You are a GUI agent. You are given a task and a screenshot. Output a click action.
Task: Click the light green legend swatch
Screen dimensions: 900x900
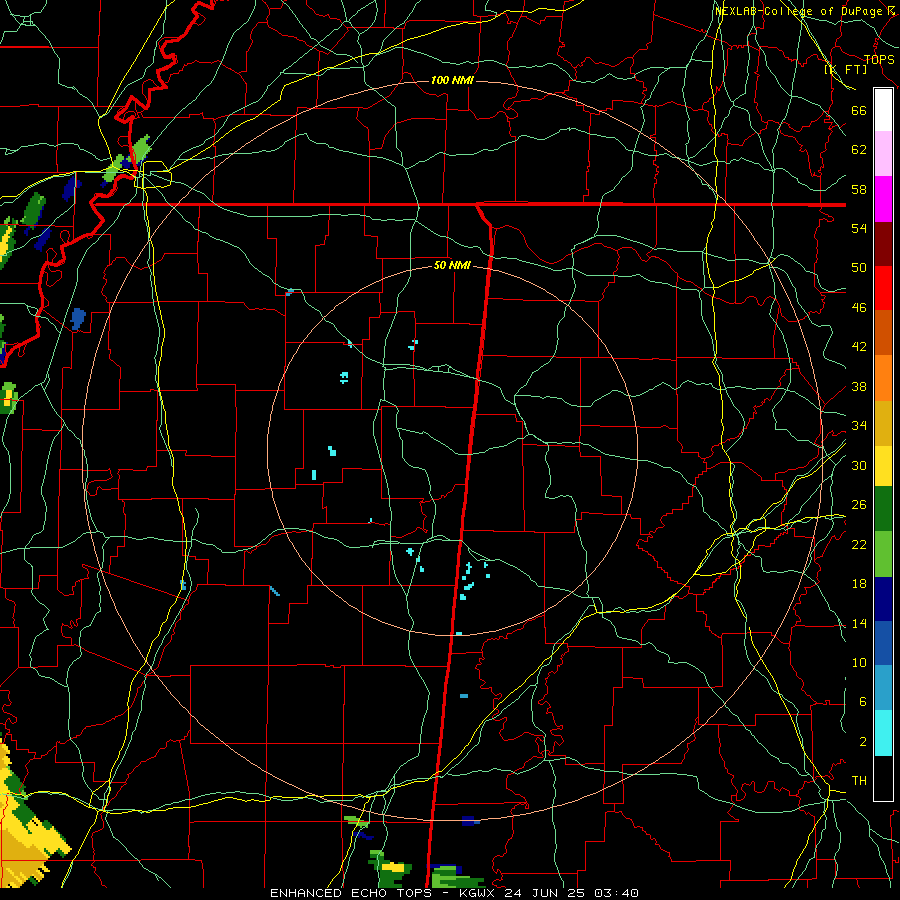(x=883, y=553)
